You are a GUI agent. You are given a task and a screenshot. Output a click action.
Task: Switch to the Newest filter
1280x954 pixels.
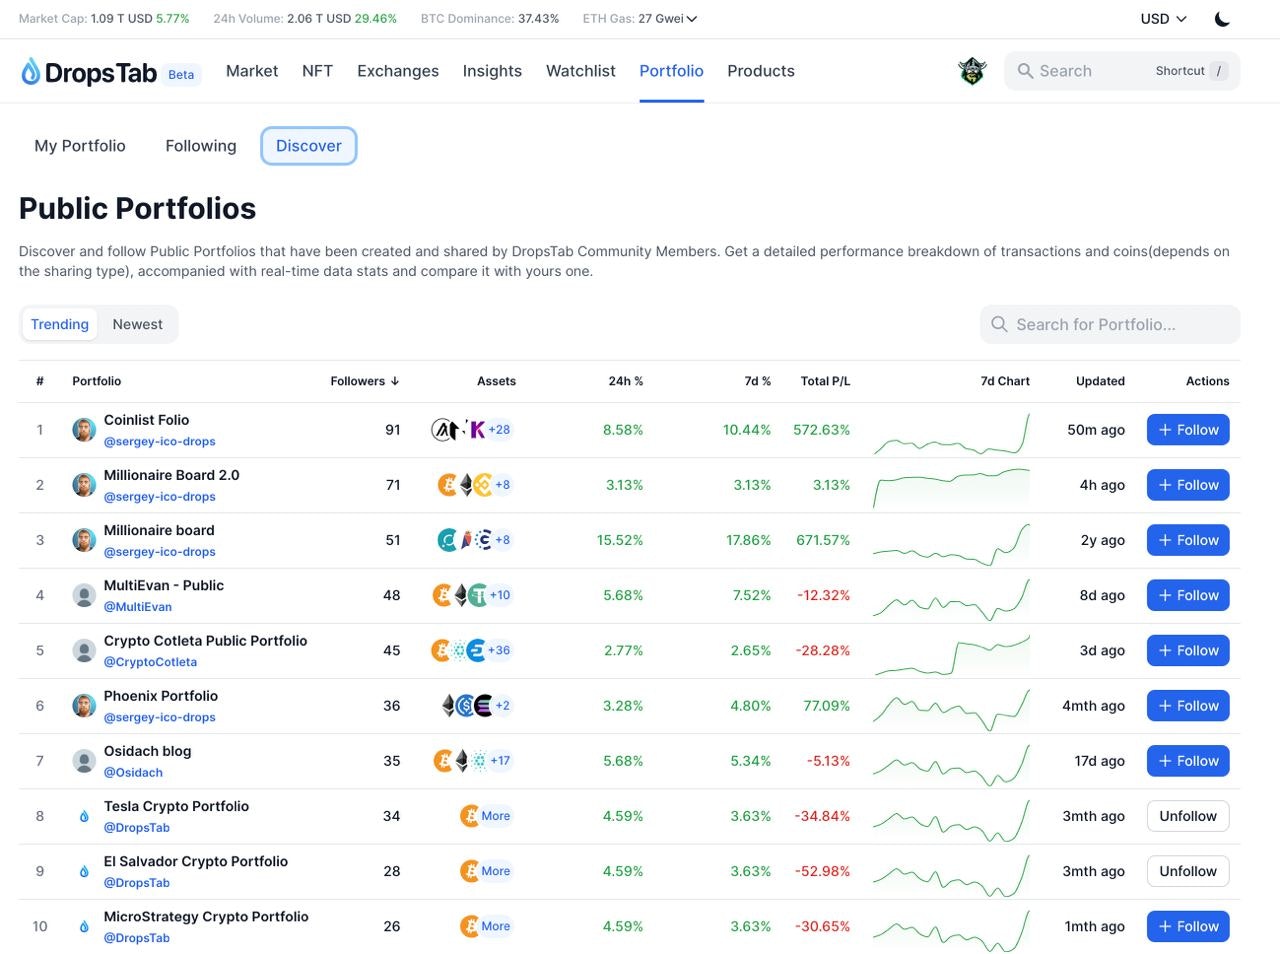point(138,324)
